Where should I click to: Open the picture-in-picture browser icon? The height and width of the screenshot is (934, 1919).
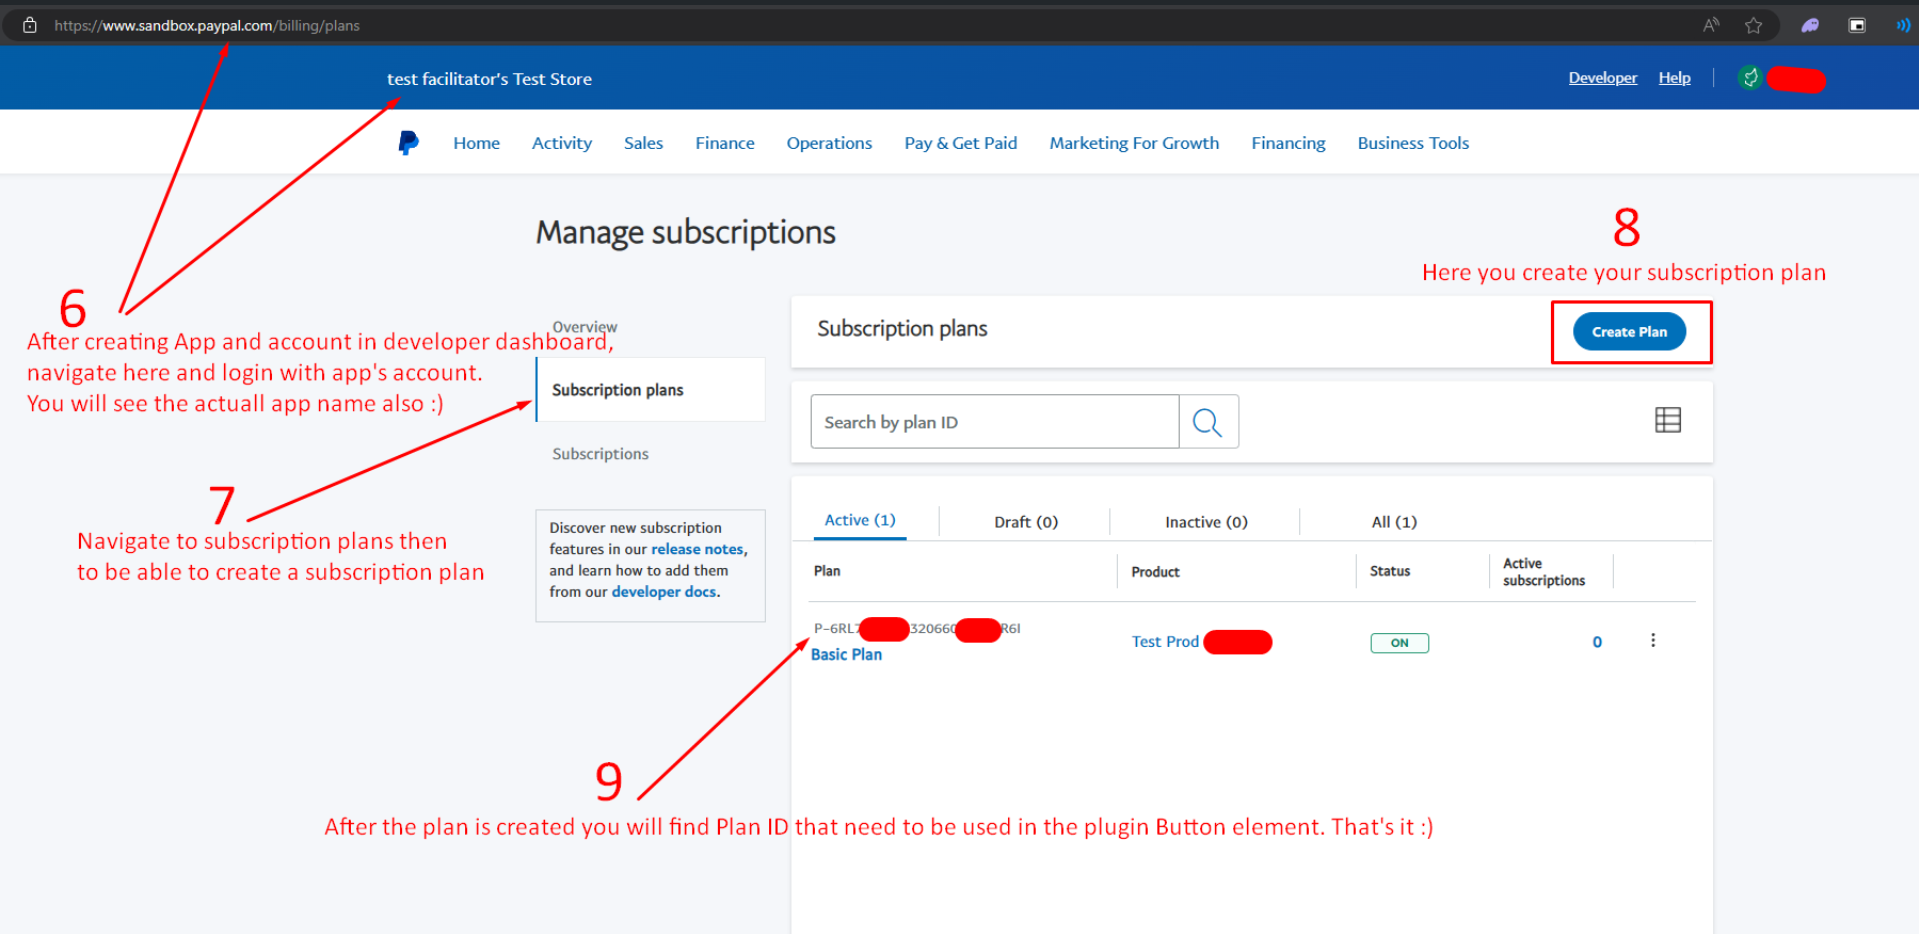(x=1857, y=26)
